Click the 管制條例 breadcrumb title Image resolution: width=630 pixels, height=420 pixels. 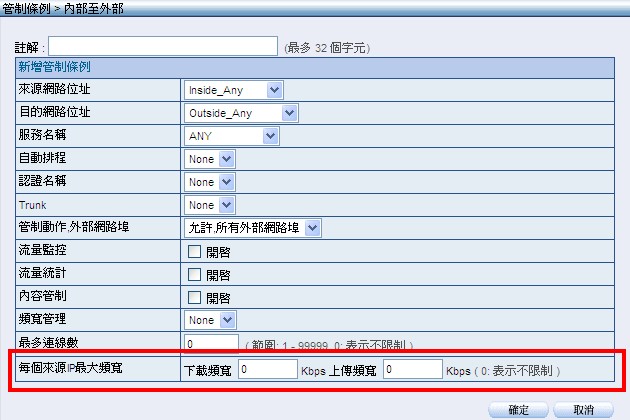22,8
